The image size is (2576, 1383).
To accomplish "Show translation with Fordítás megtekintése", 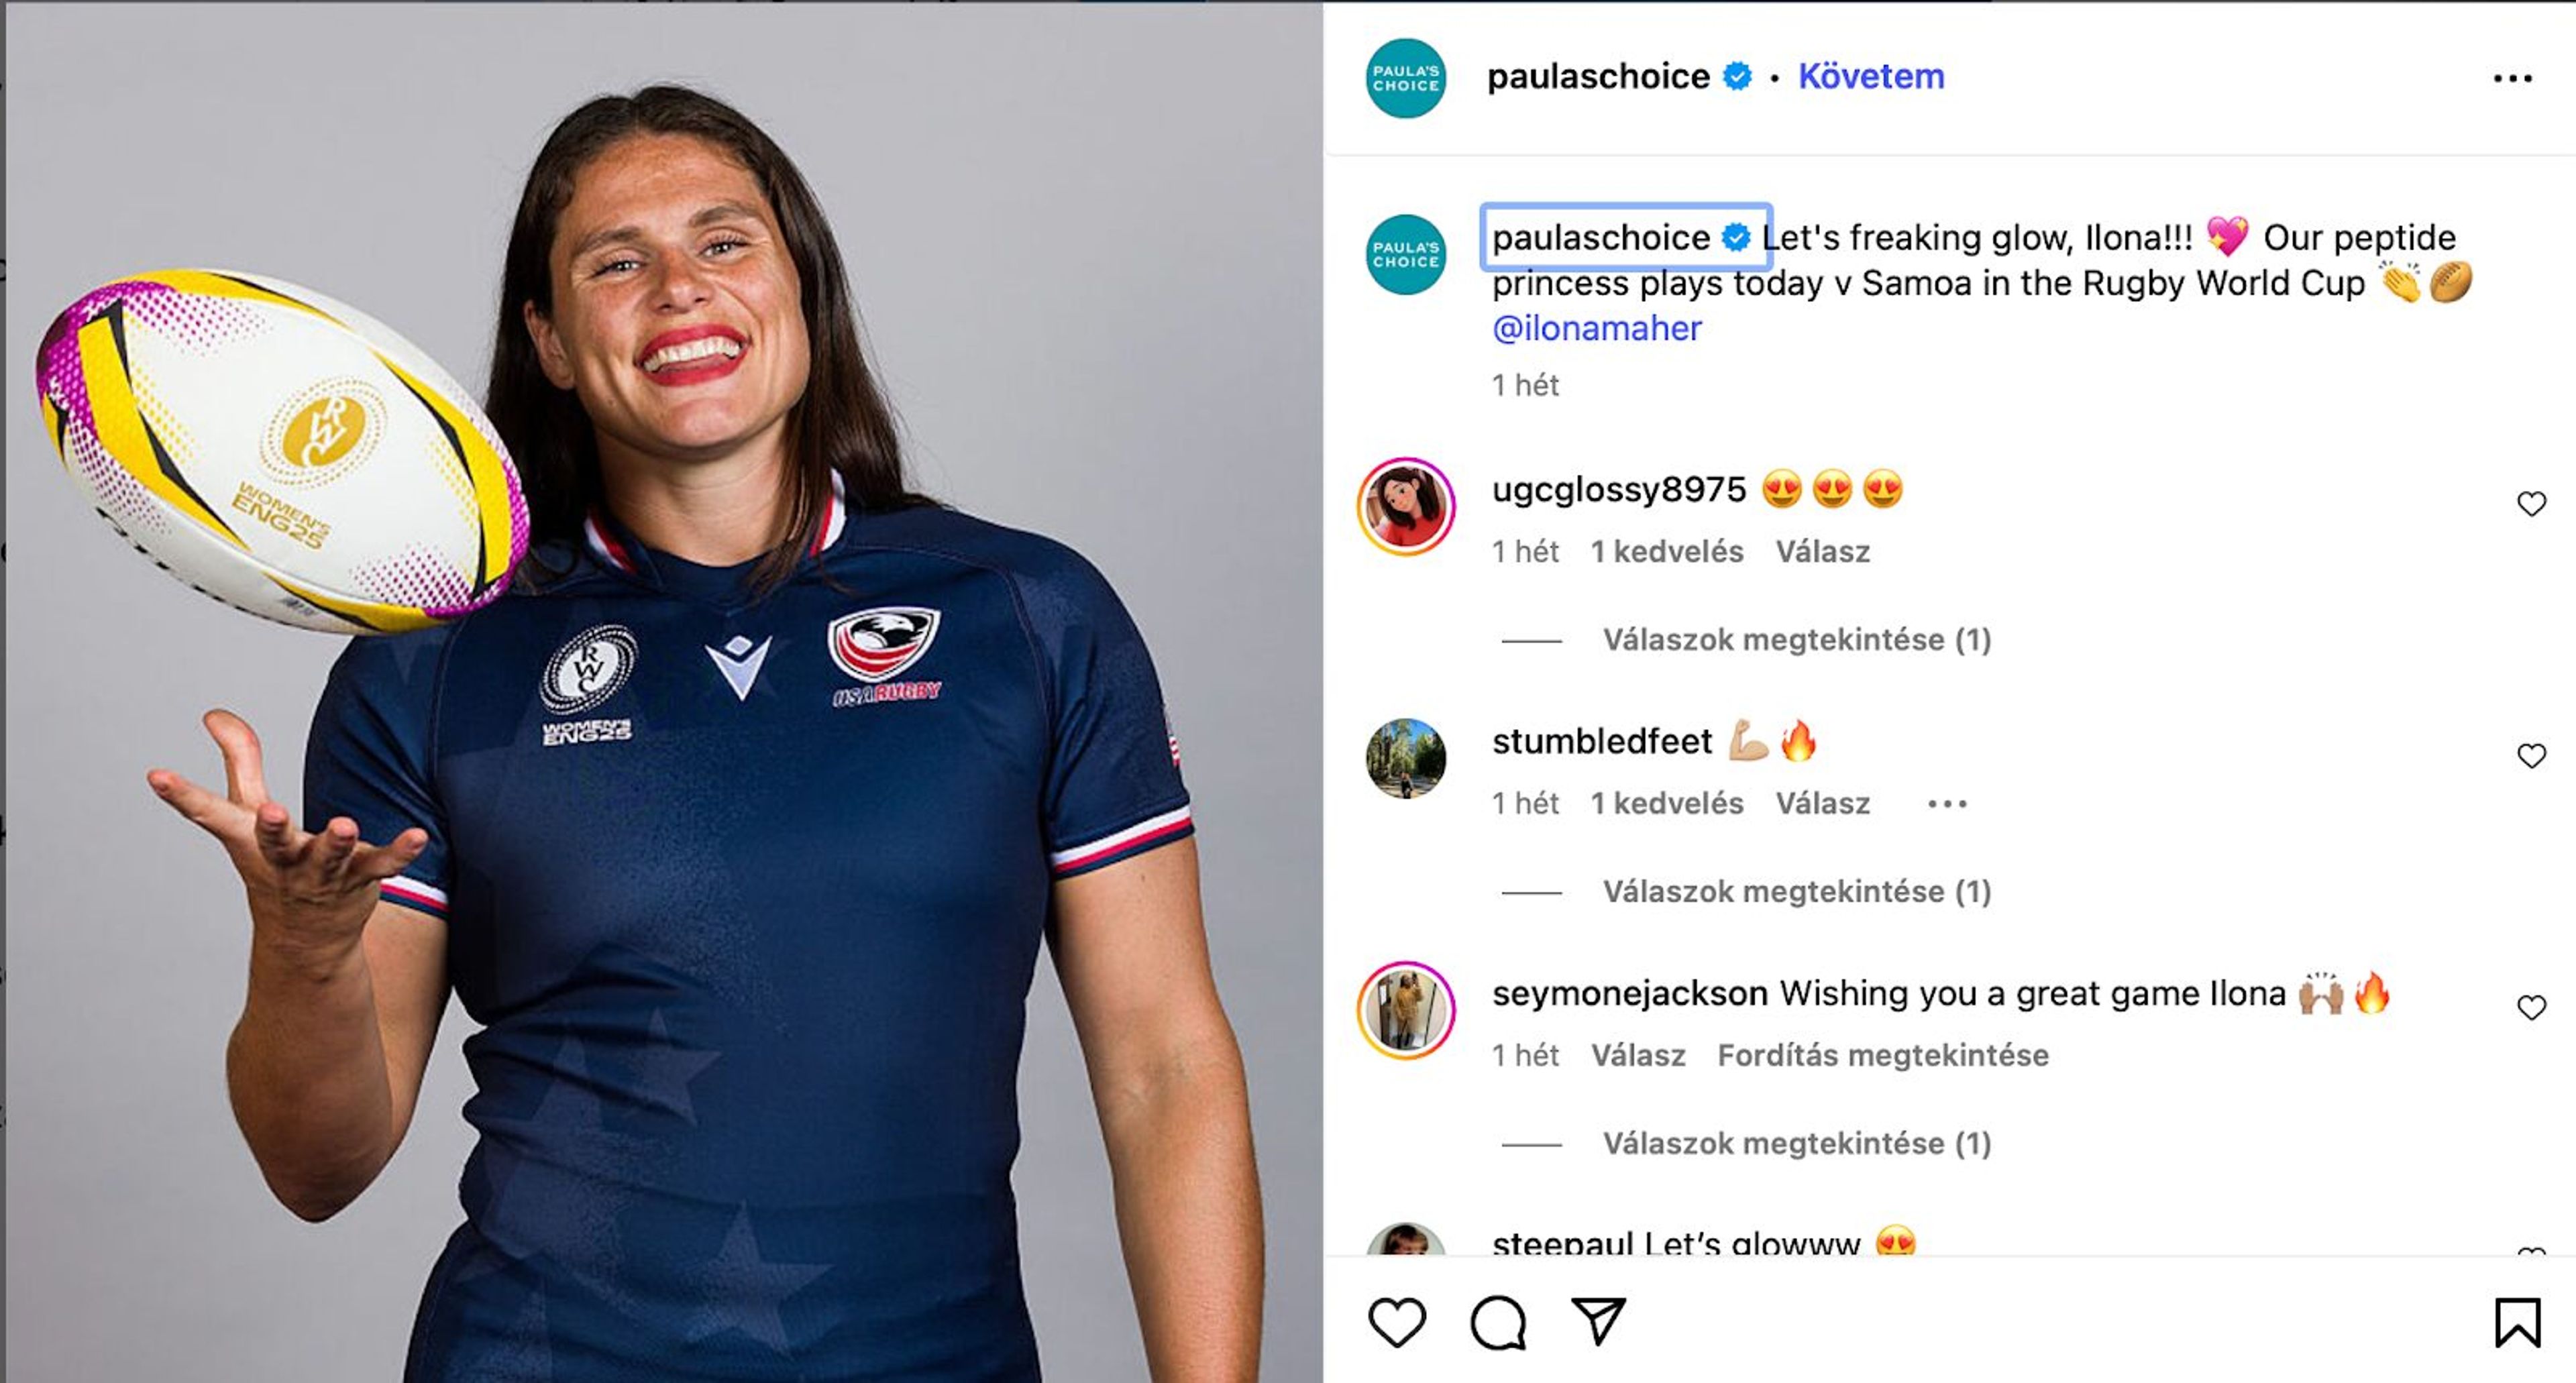I will 1883,1055.
